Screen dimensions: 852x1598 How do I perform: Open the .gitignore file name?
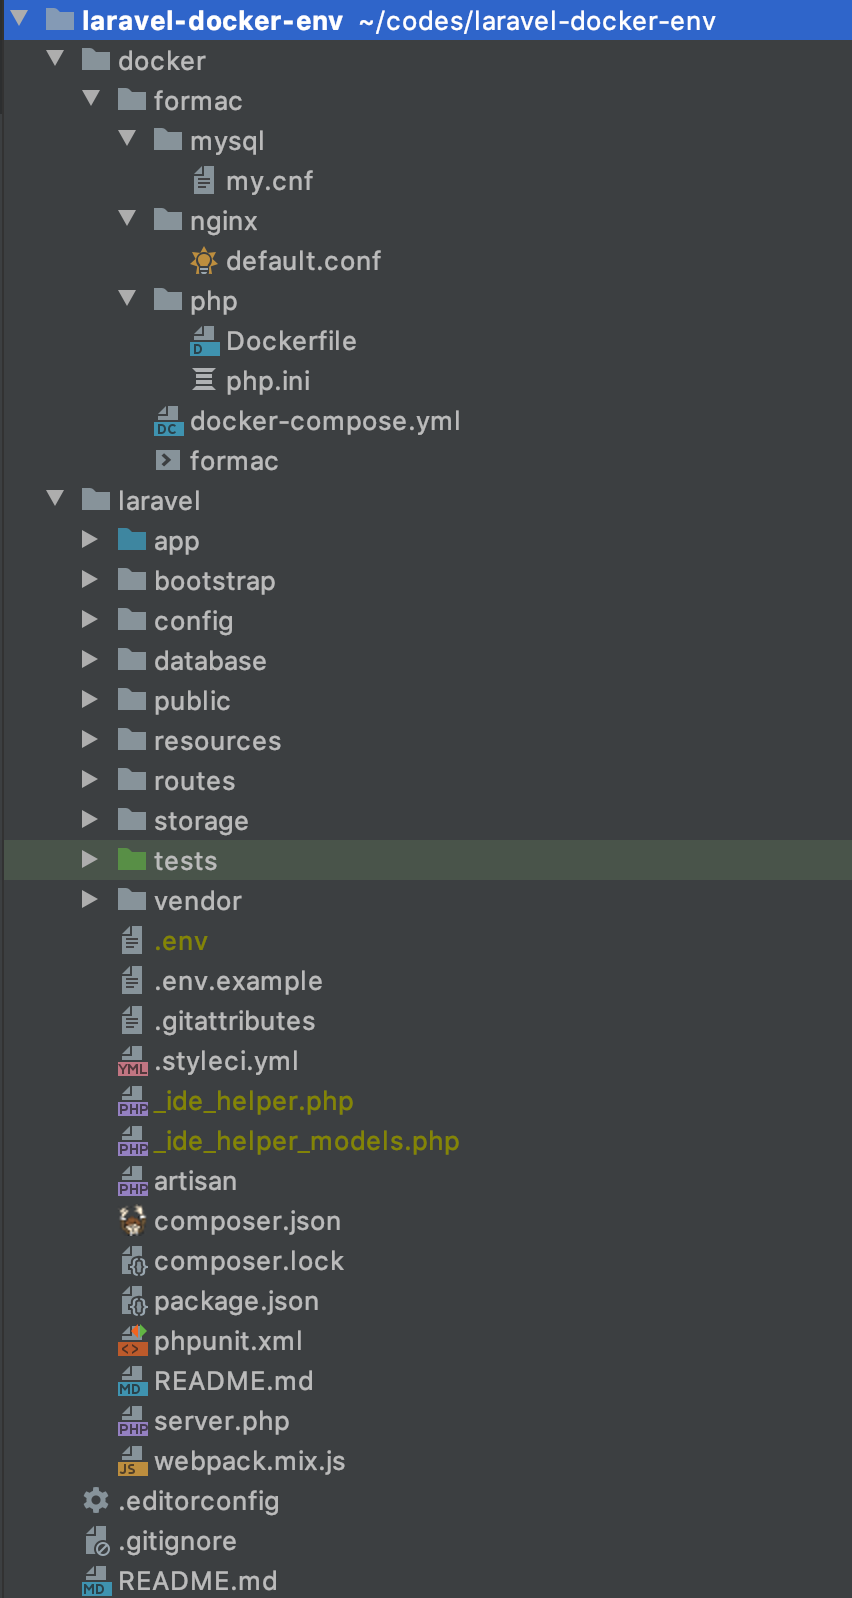(x=178, y=1541)
